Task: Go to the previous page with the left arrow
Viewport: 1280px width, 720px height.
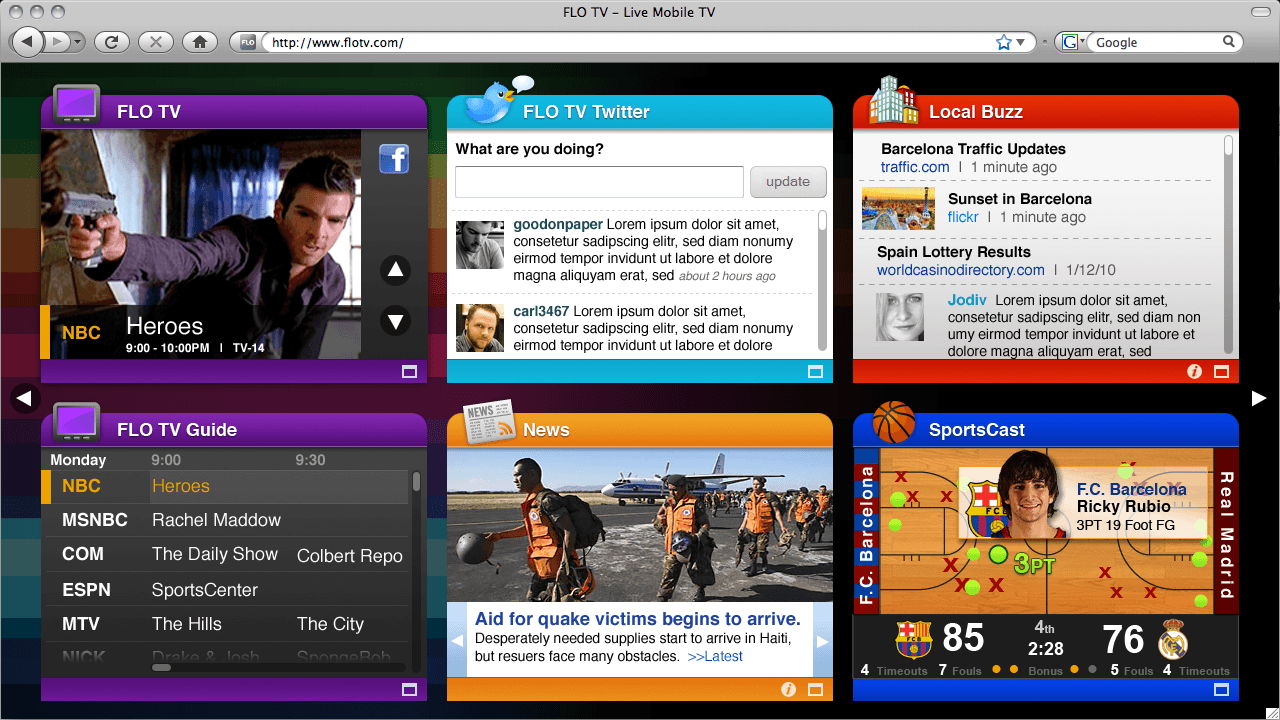Action: coord(24,399)
